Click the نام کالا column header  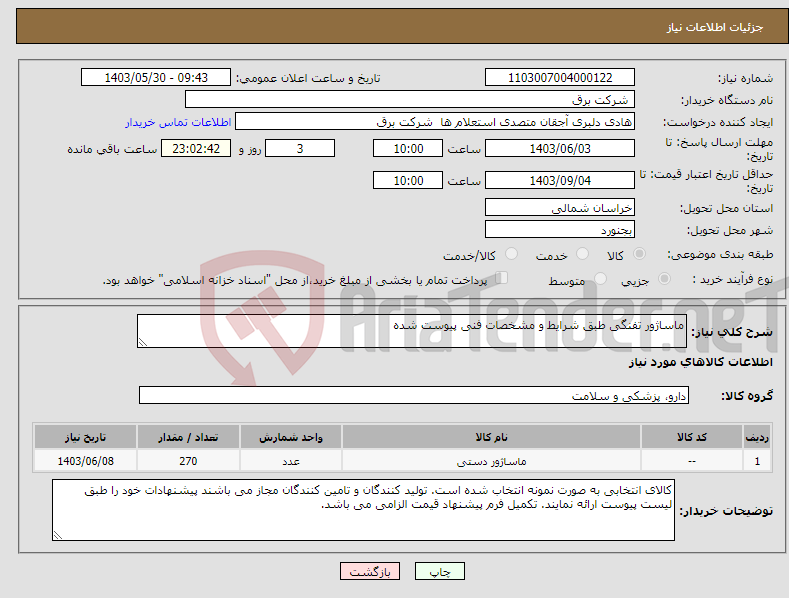(491, 437)
